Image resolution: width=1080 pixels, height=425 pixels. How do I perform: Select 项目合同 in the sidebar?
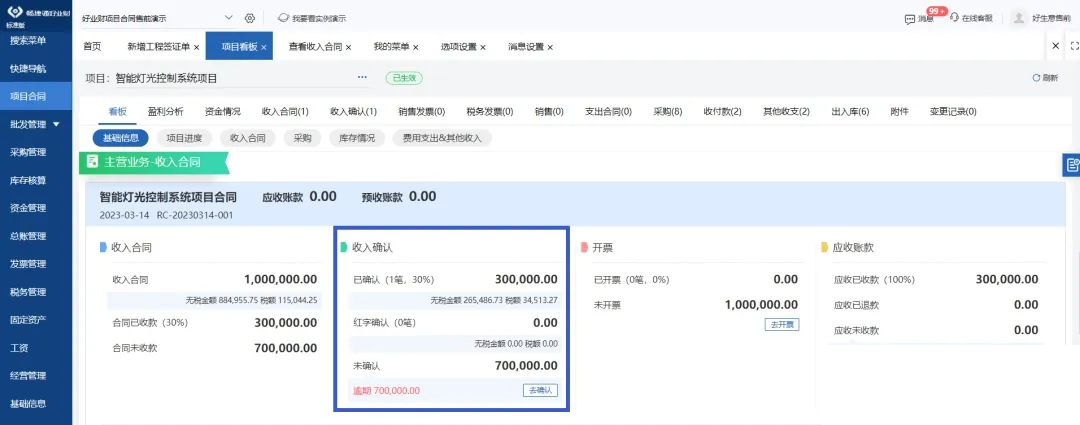pyautogui.click(x=36, y=96)
